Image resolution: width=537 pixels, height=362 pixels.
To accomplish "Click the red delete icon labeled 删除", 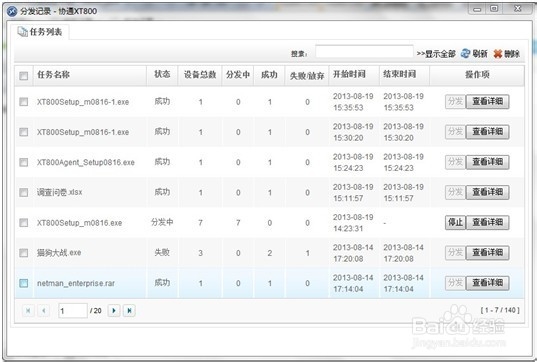I will (x=498, y=54).
